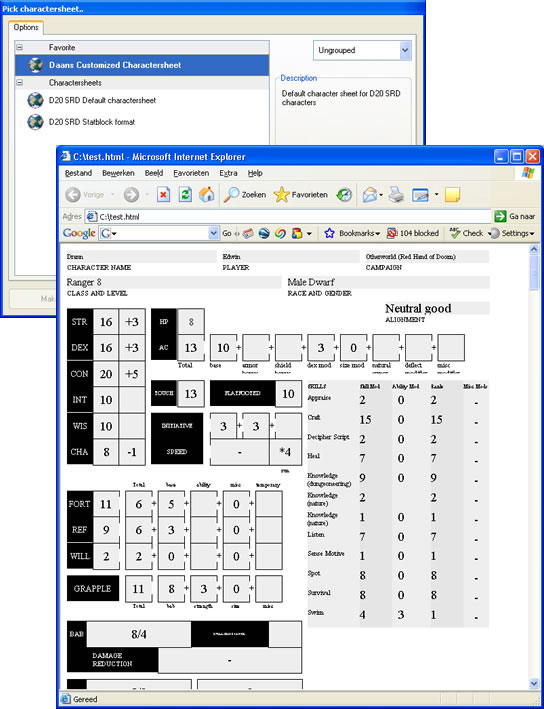The image size is (544, 709).
Task: Open the Favorieten menu in menu bar
Action: click(191, 173)
